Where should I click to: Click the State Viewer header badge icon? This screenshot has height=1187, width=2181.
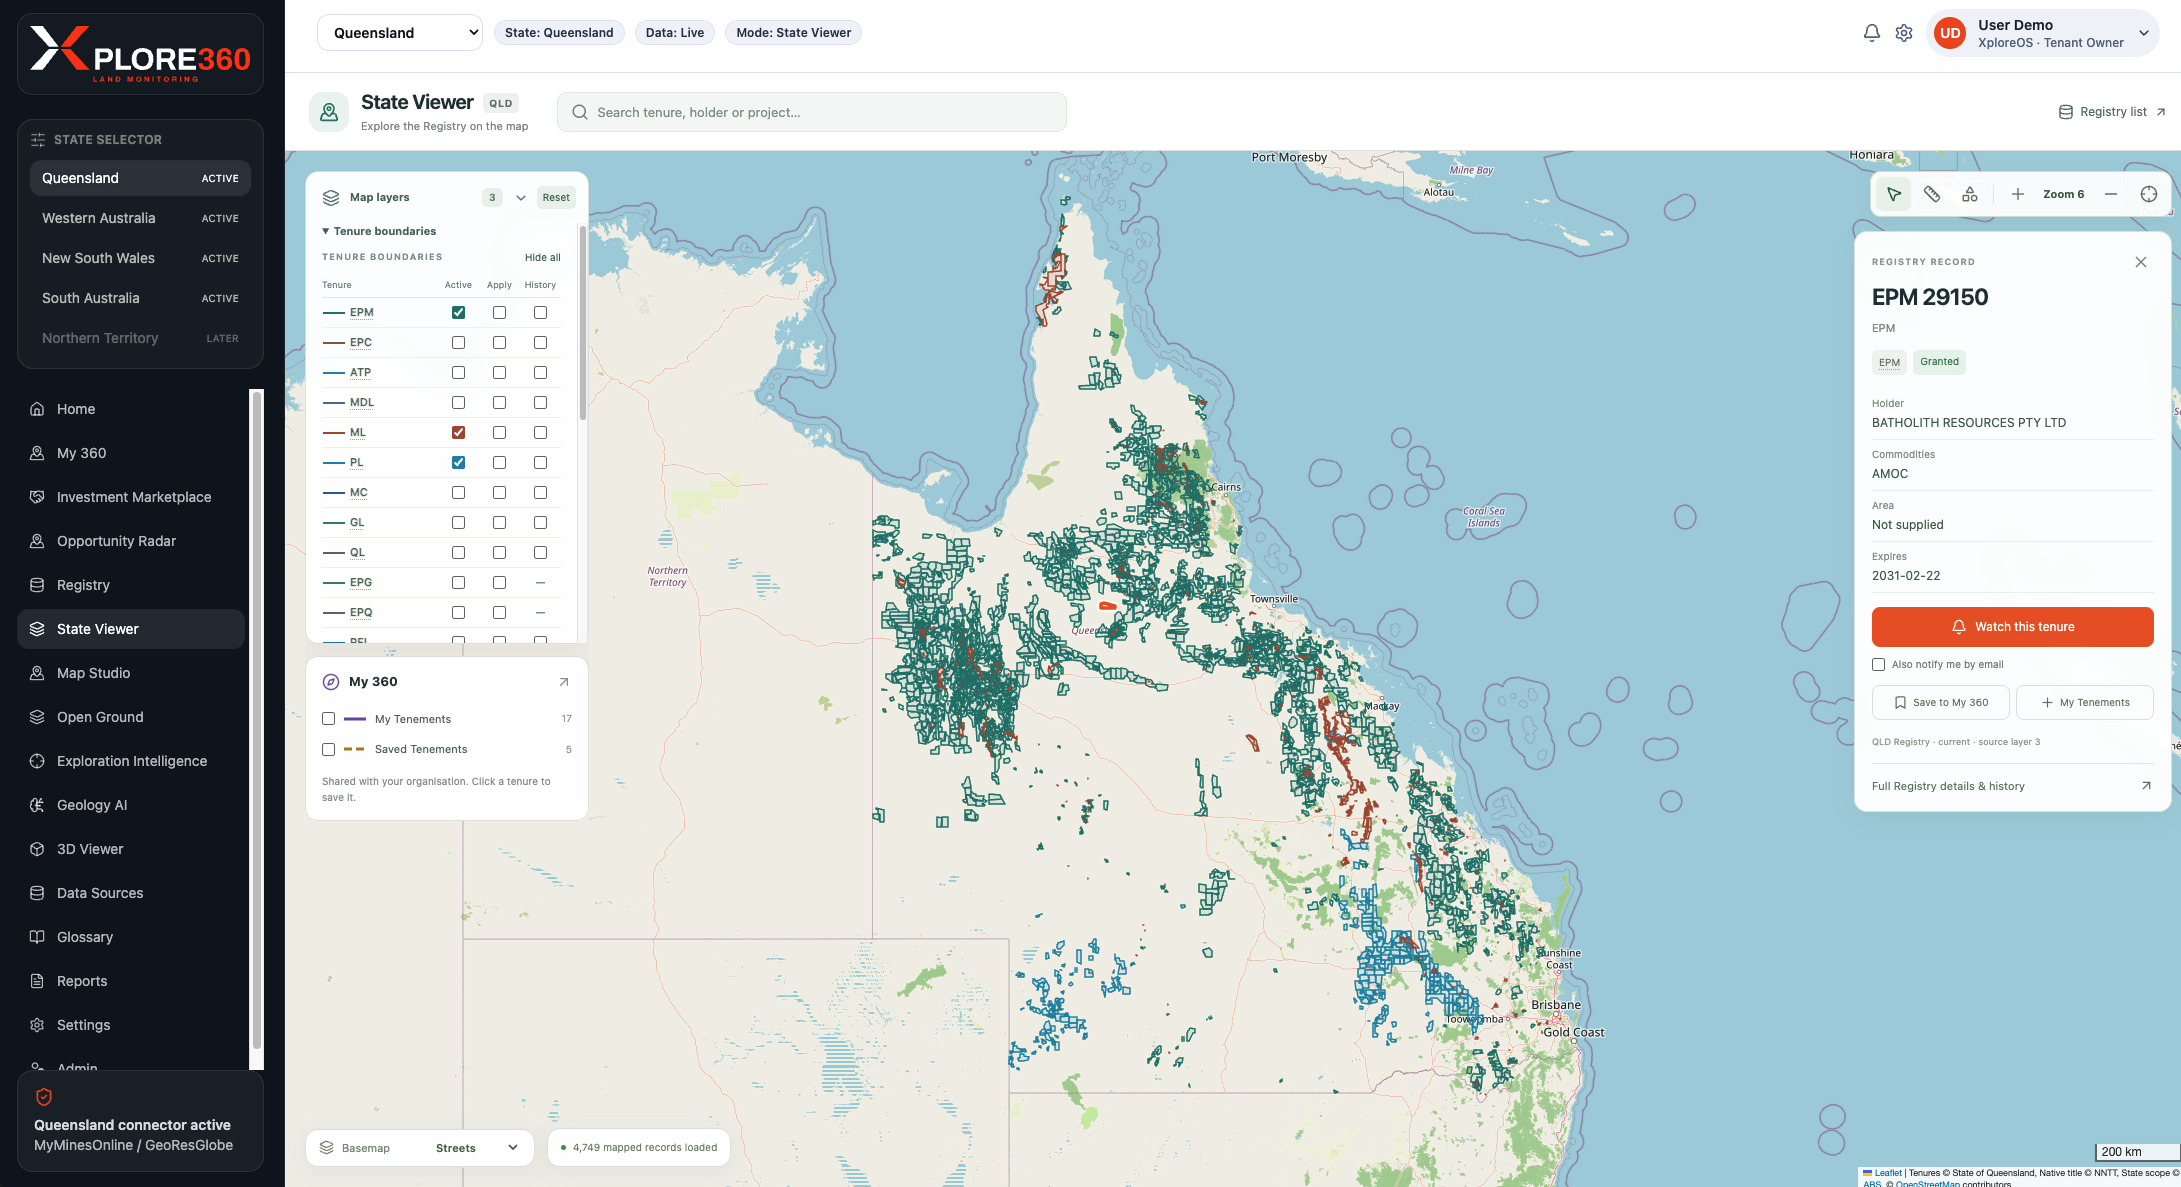click(329, 112)
